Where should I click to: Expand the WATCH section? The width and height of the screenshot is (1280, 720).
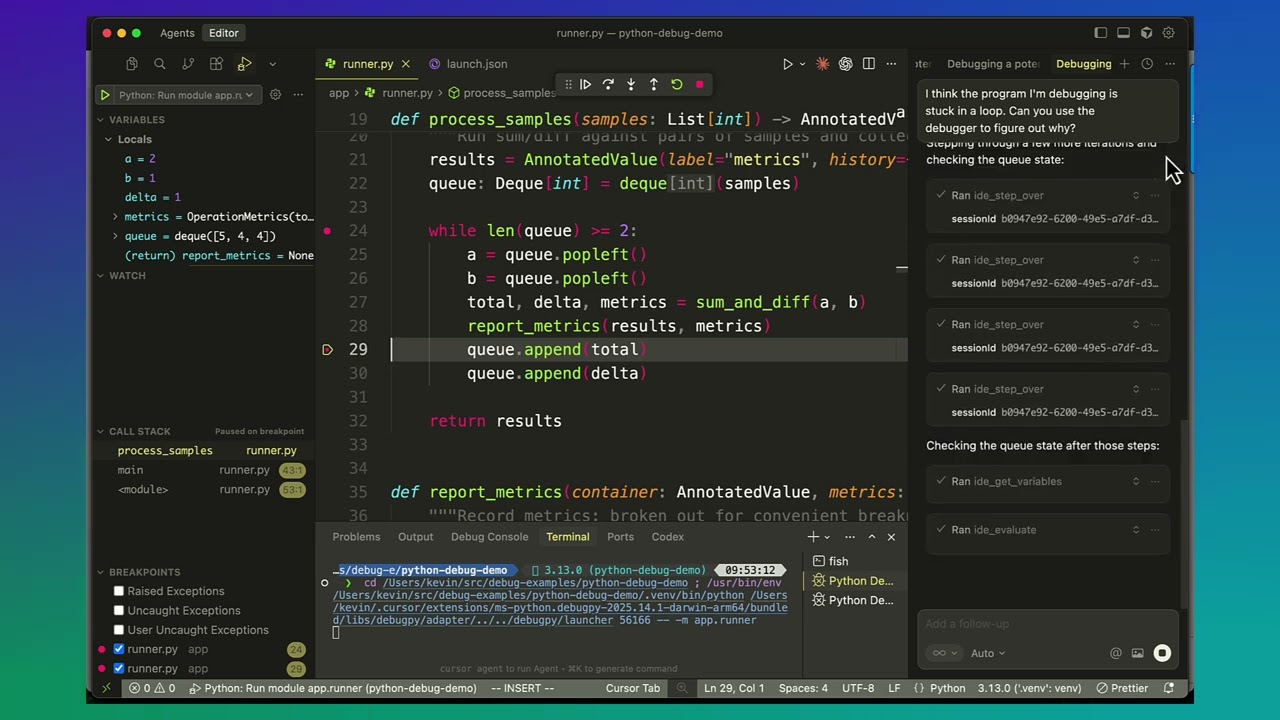click(x=127, y=276)
